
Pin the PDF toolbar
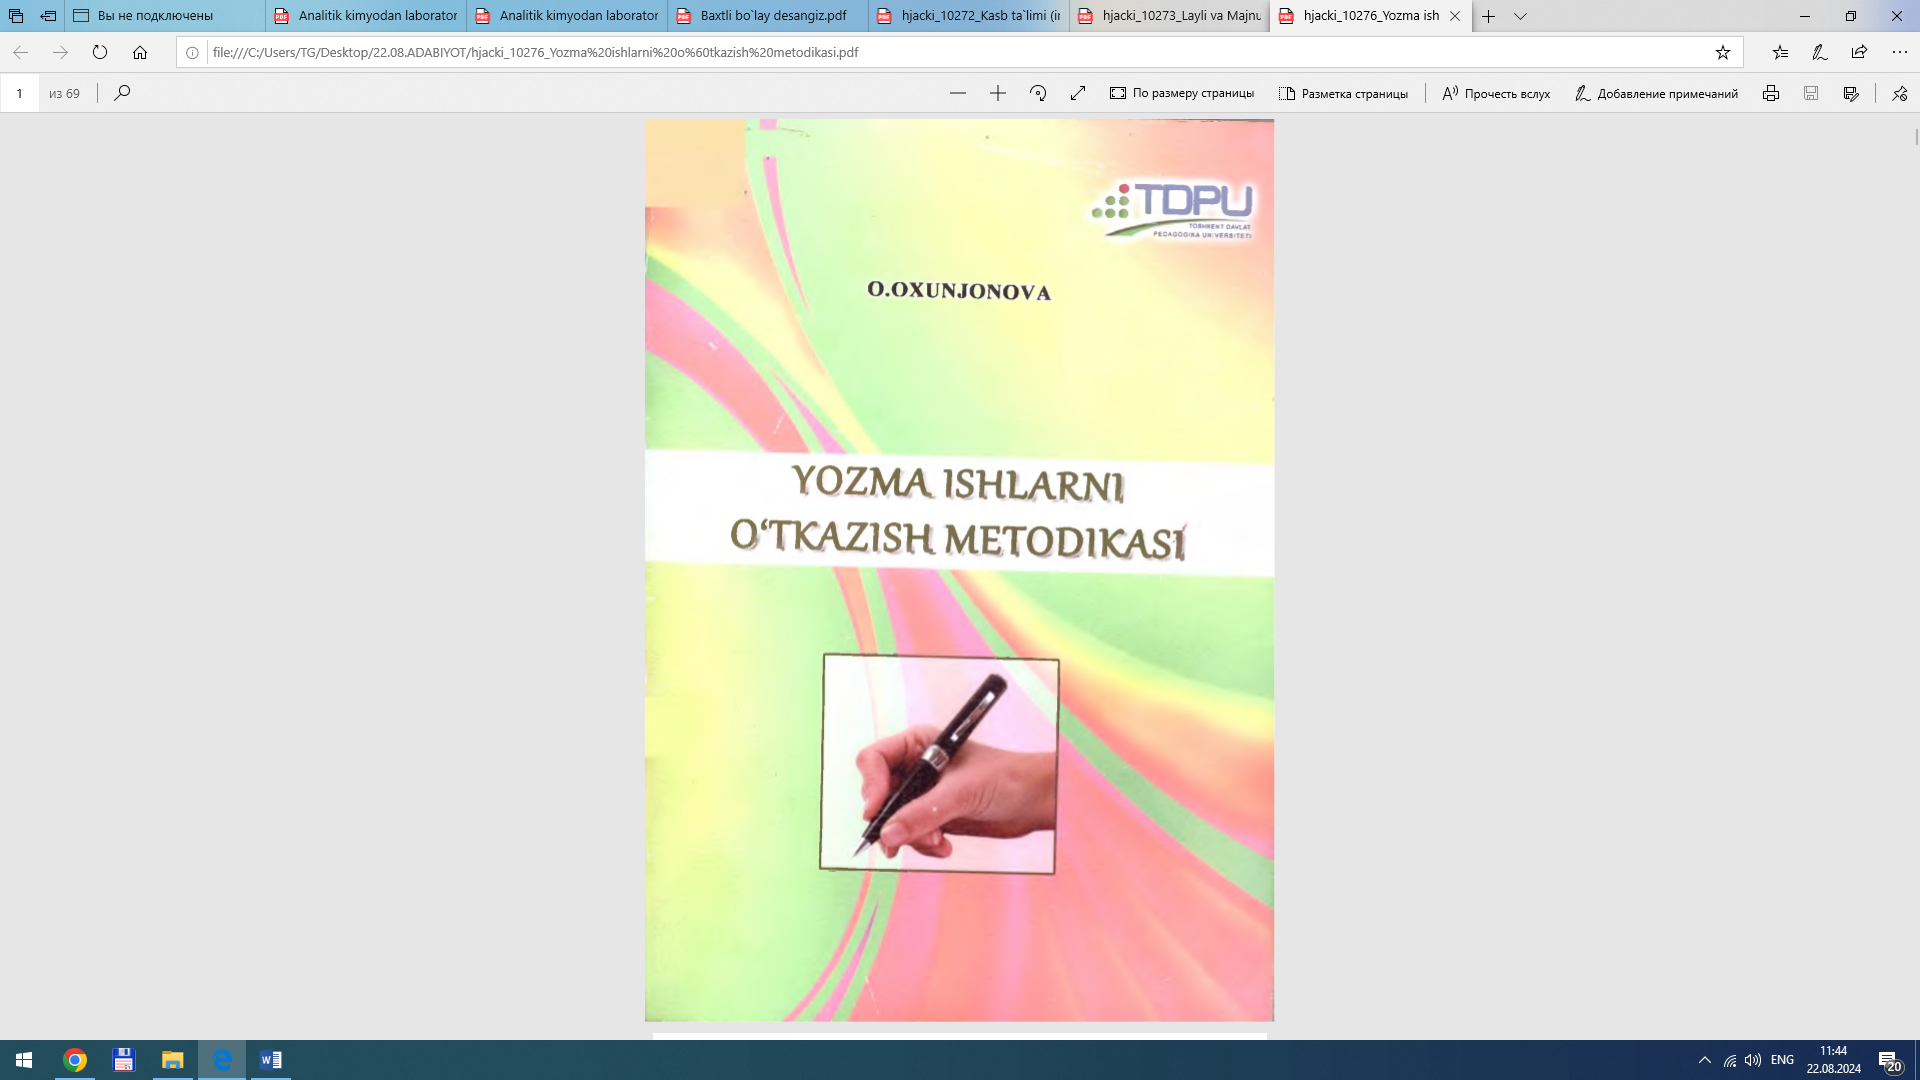pyautogui.click(x=1900, y=93)
